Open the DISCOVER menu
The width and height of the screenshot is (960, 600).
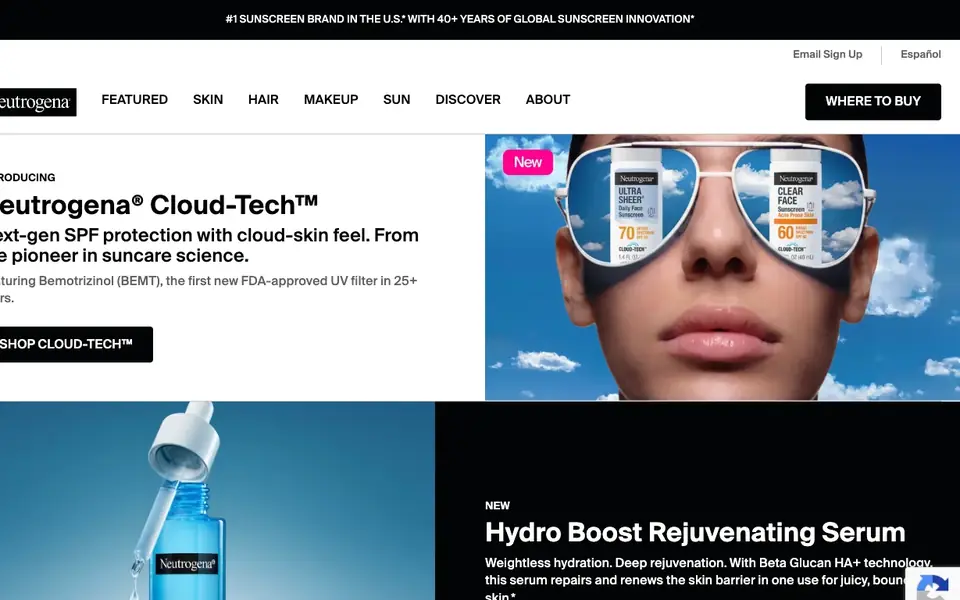coord(468,99)
